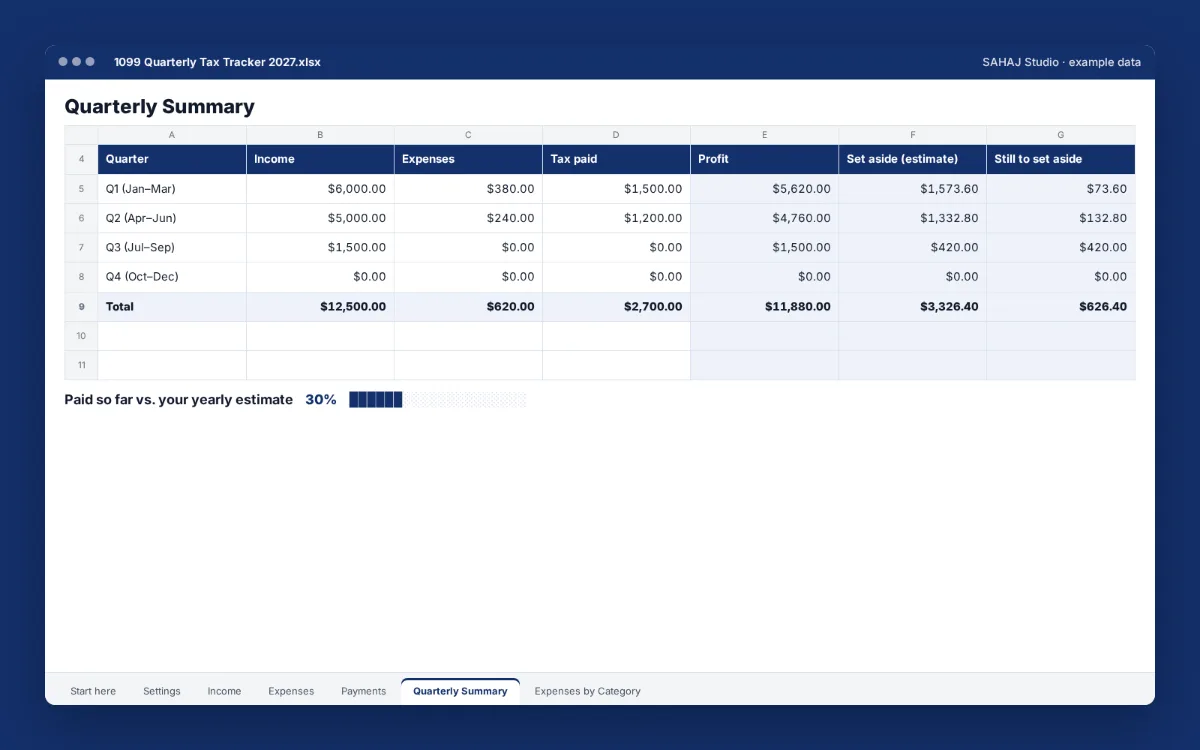Screen dimensions: 1200x750
Task: Click the $6,000.00 income cell
Action: click(x=320, y=189)
